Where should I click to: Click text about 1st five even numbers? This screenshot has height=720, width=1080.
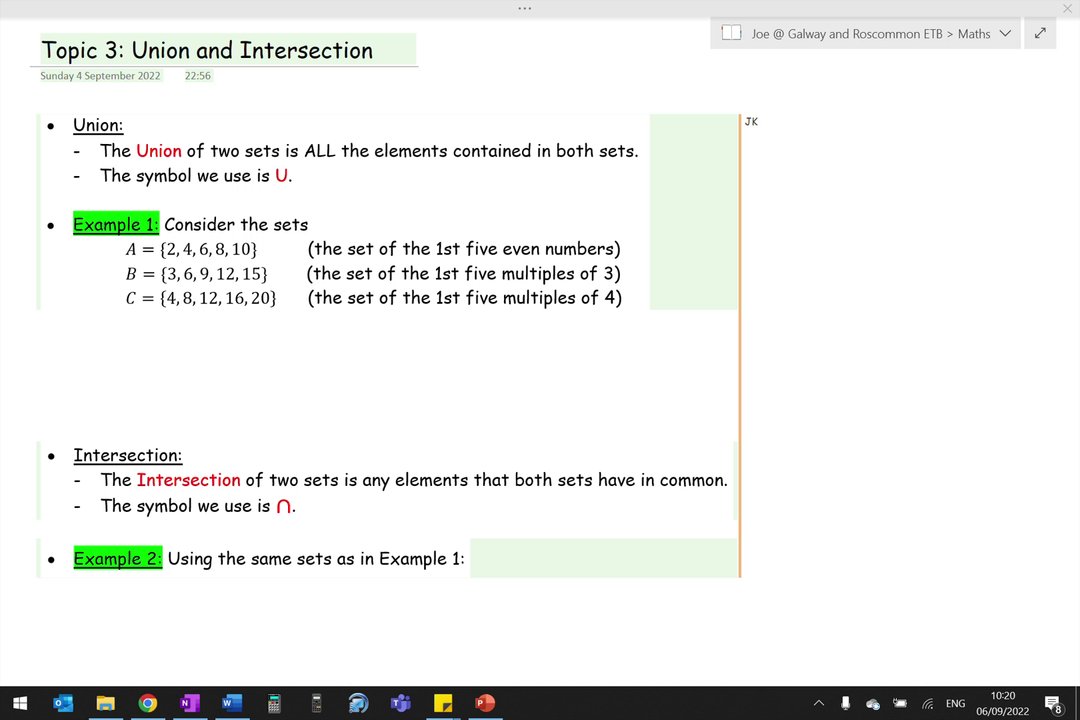click(464, 249)
